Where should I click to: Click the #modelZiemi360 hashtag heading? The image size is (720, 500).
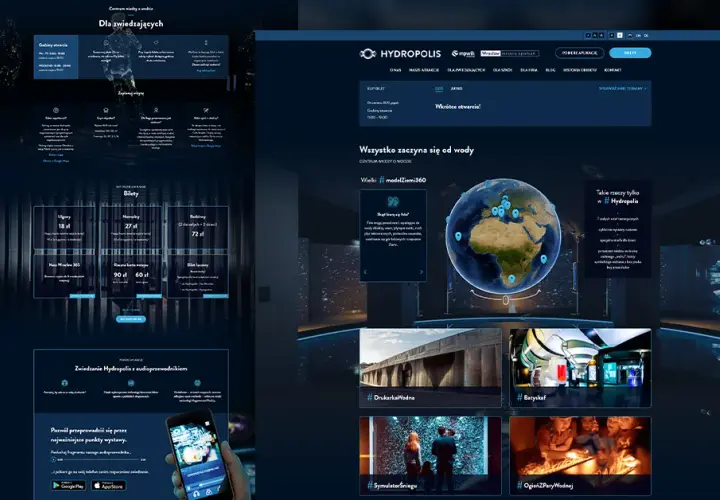point(403,180)
